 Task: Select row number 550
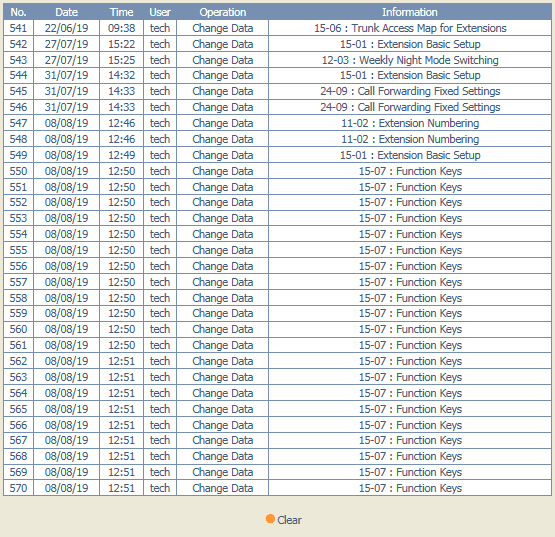(18, 171)
